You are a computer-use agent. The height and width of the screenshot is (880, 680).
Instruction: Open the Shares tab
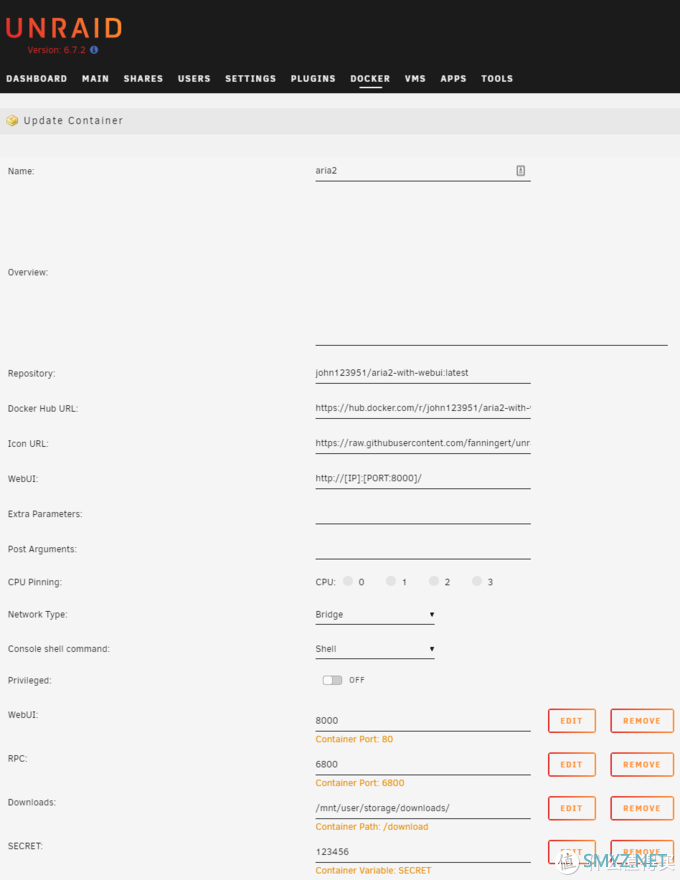coord(143,79)
